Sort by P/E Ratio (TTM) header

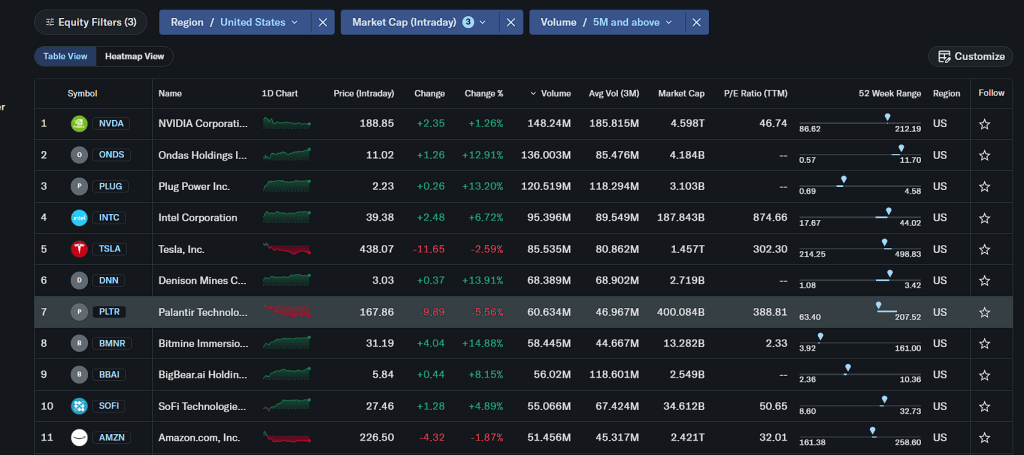coord(756,93)
